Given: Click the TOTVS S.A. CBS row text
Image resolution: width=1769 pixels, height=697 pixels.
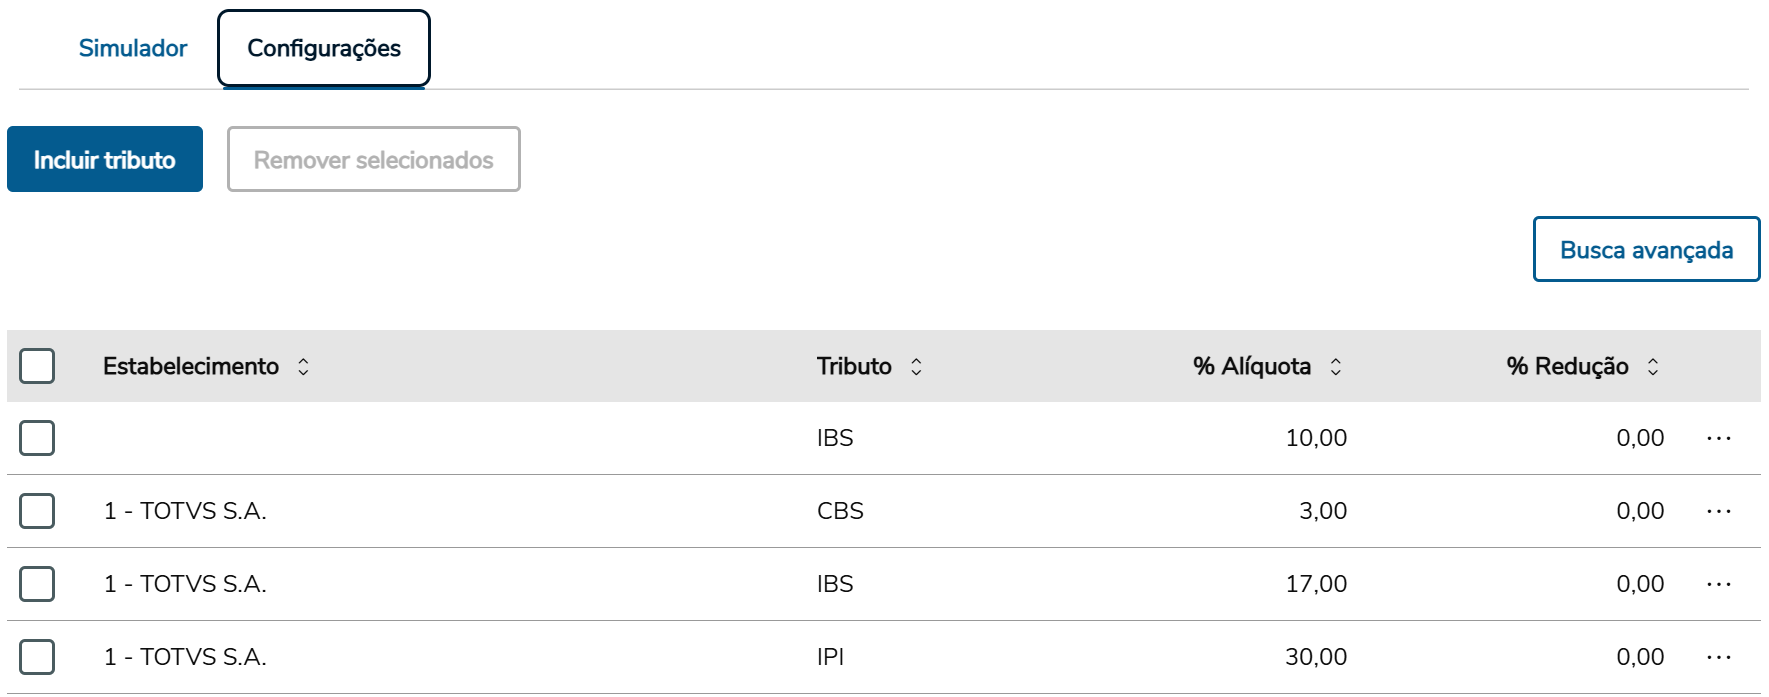Looking at the screenshot, I should coord(185,511).
